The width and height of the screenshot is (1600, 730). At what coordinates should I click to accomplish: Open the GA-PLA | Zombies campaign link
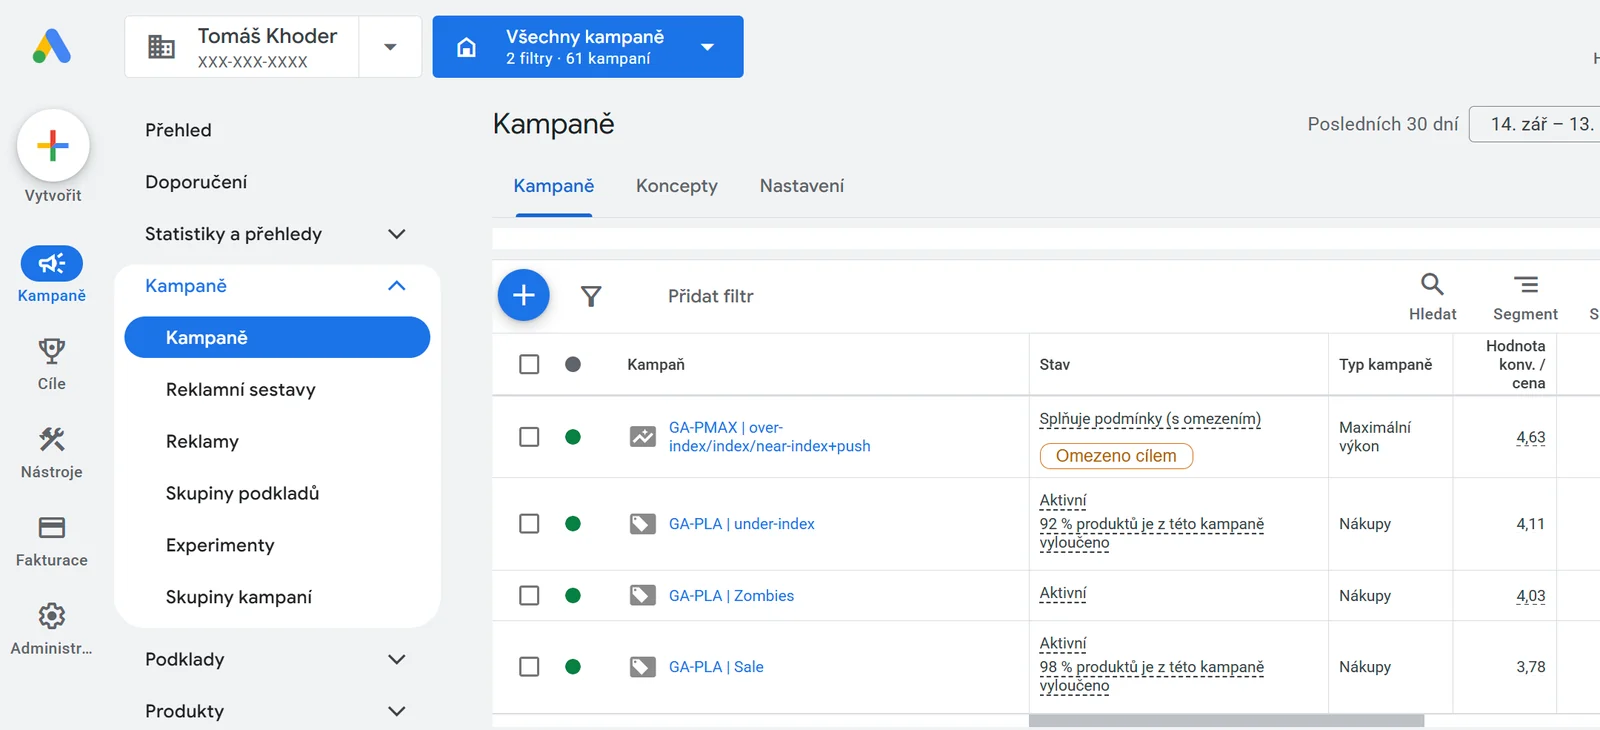click(731, 596)
